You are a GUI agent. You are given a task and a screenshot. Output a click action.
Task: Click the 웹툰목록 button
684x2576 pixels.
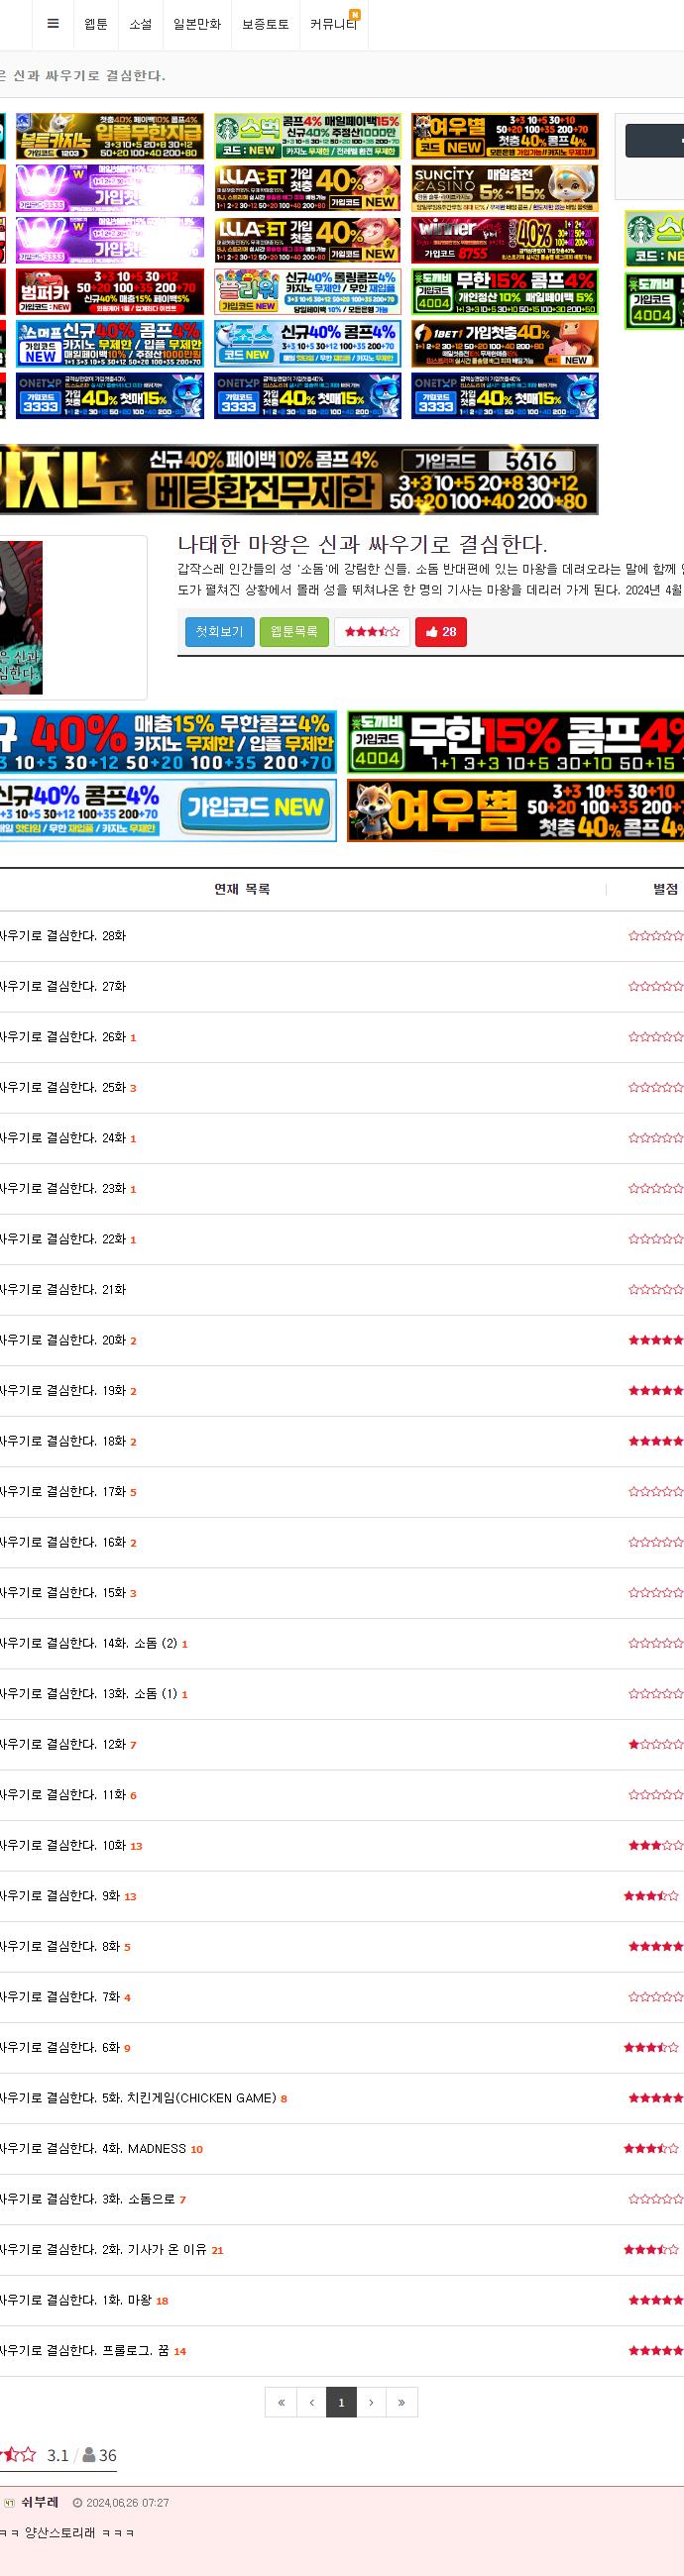tap(294, 632)
